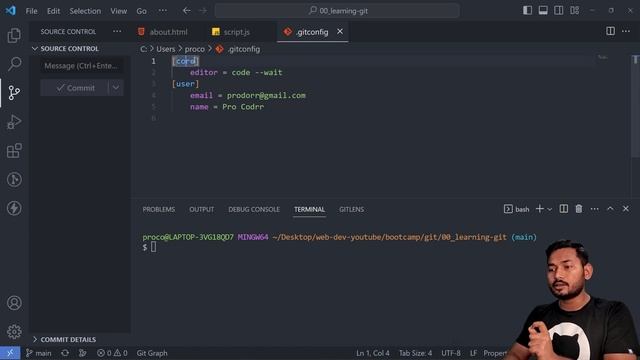This screenshot has height=360, width=640.
Task: Open the customize layout icon
Action: tap(575, 11)
